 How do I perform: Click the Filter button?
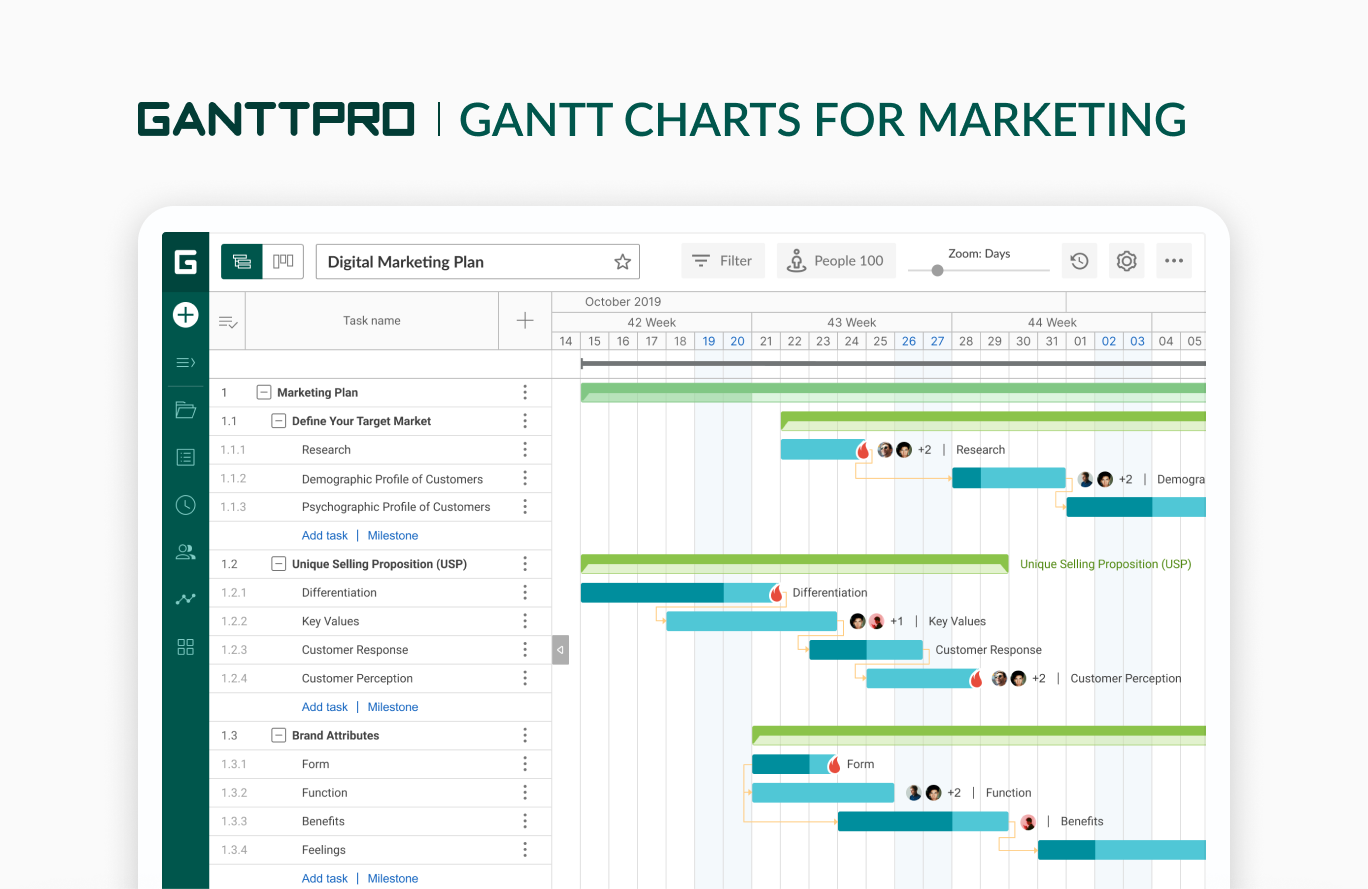(723, 260)
